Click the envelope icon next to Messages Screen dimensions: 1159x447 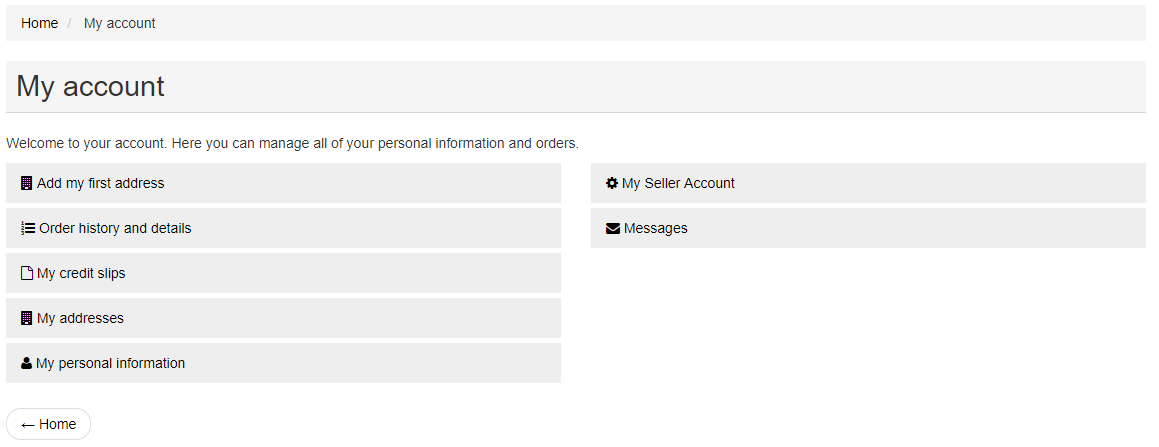613,228
